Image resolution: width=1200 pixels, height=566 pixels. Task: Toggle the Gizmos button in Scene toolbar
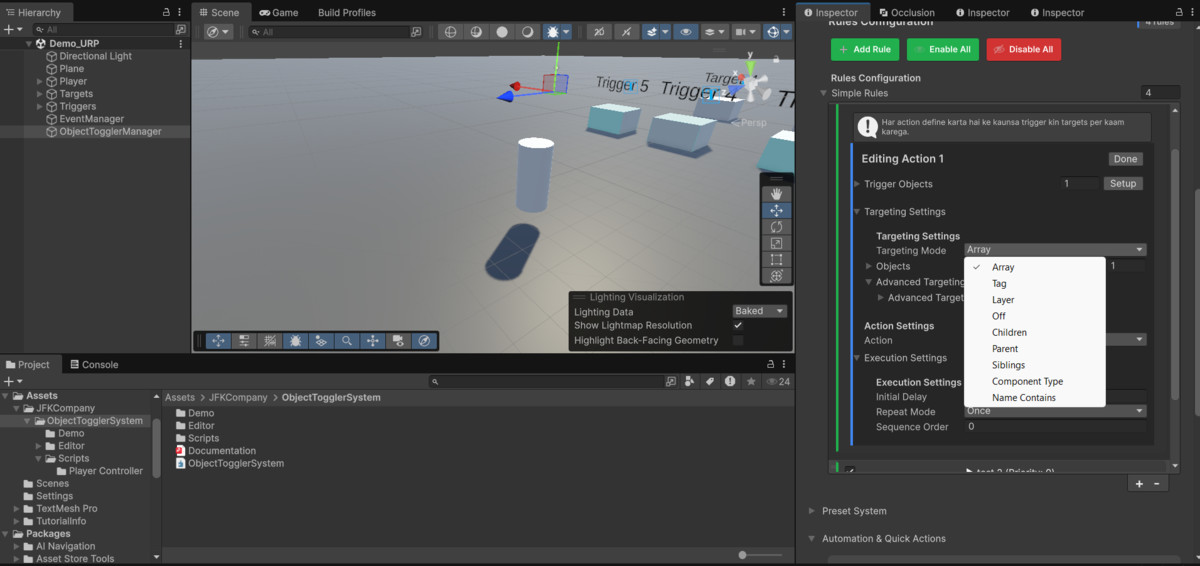point(774,32)
